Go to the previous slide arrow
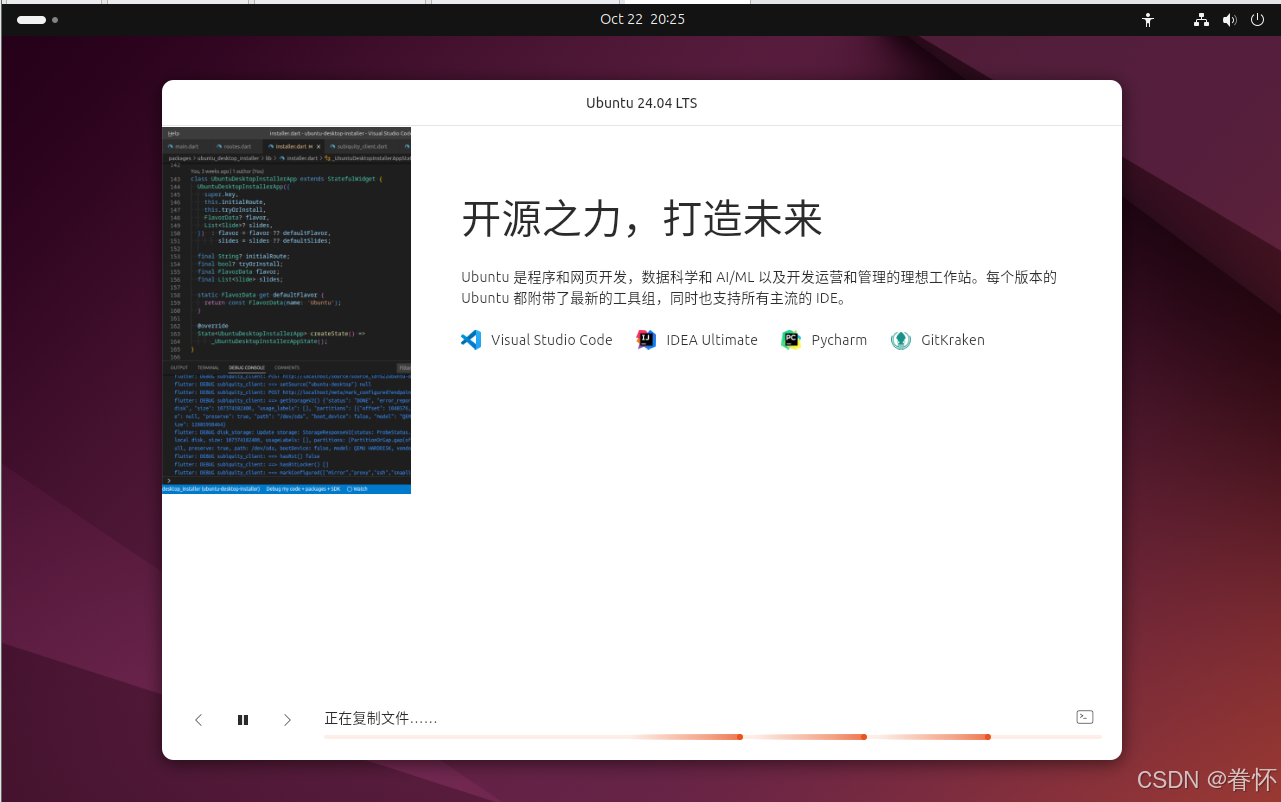 coord(199,720)
